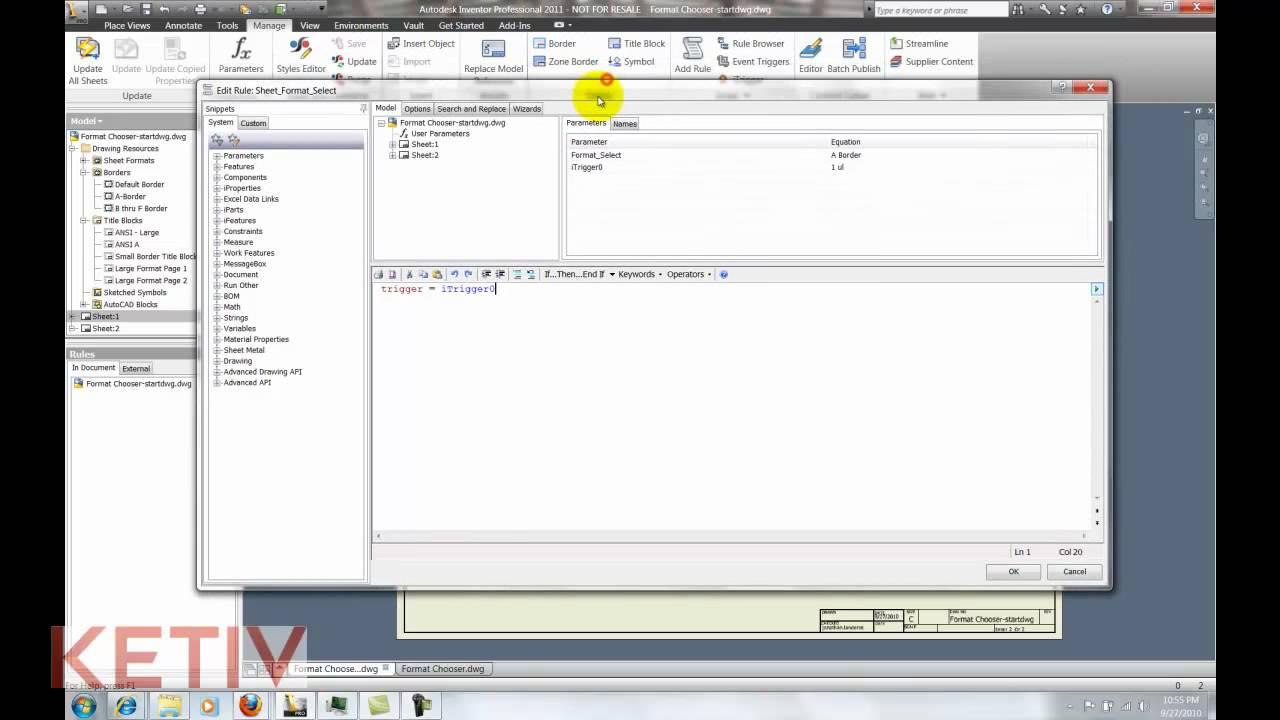Viewport: 1280px width, 720px height.
Task: Open Event Triggers in iLogic panel
Action: pos(753,62)
